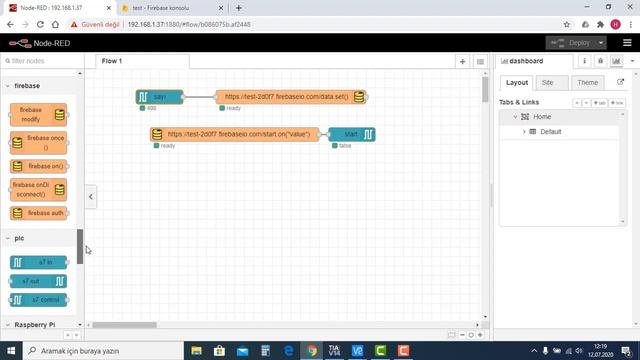
Task: Zoom out the canvas
Action: [x=462, y=335]
